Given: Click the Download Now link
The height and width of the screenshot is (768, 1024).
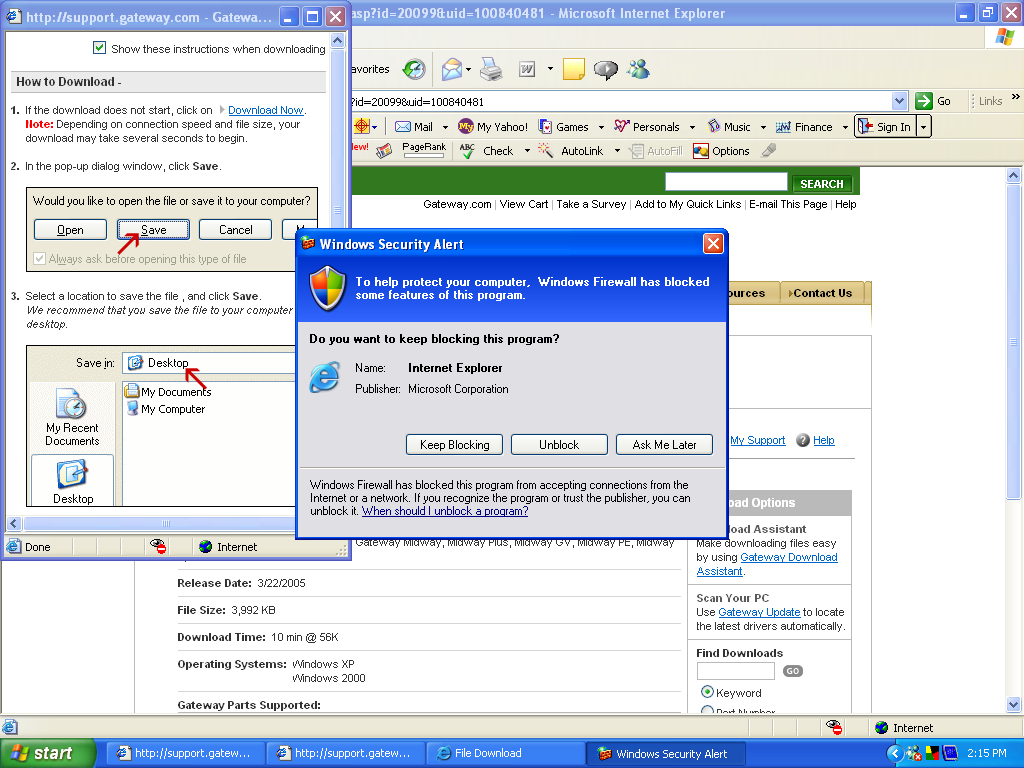Looking at the screenshot, I should [x=265, y=110].
